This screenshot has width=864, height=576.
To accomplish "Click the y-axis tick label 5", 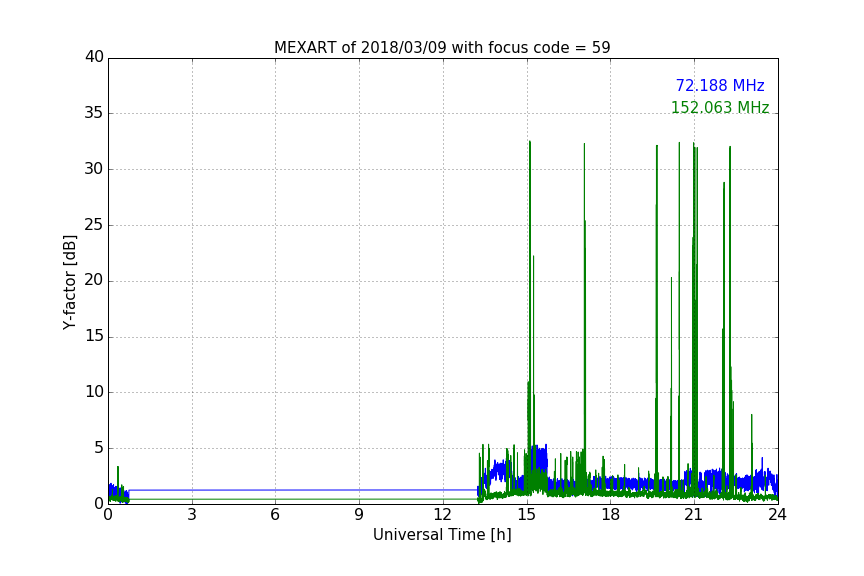I will [99, 448].
